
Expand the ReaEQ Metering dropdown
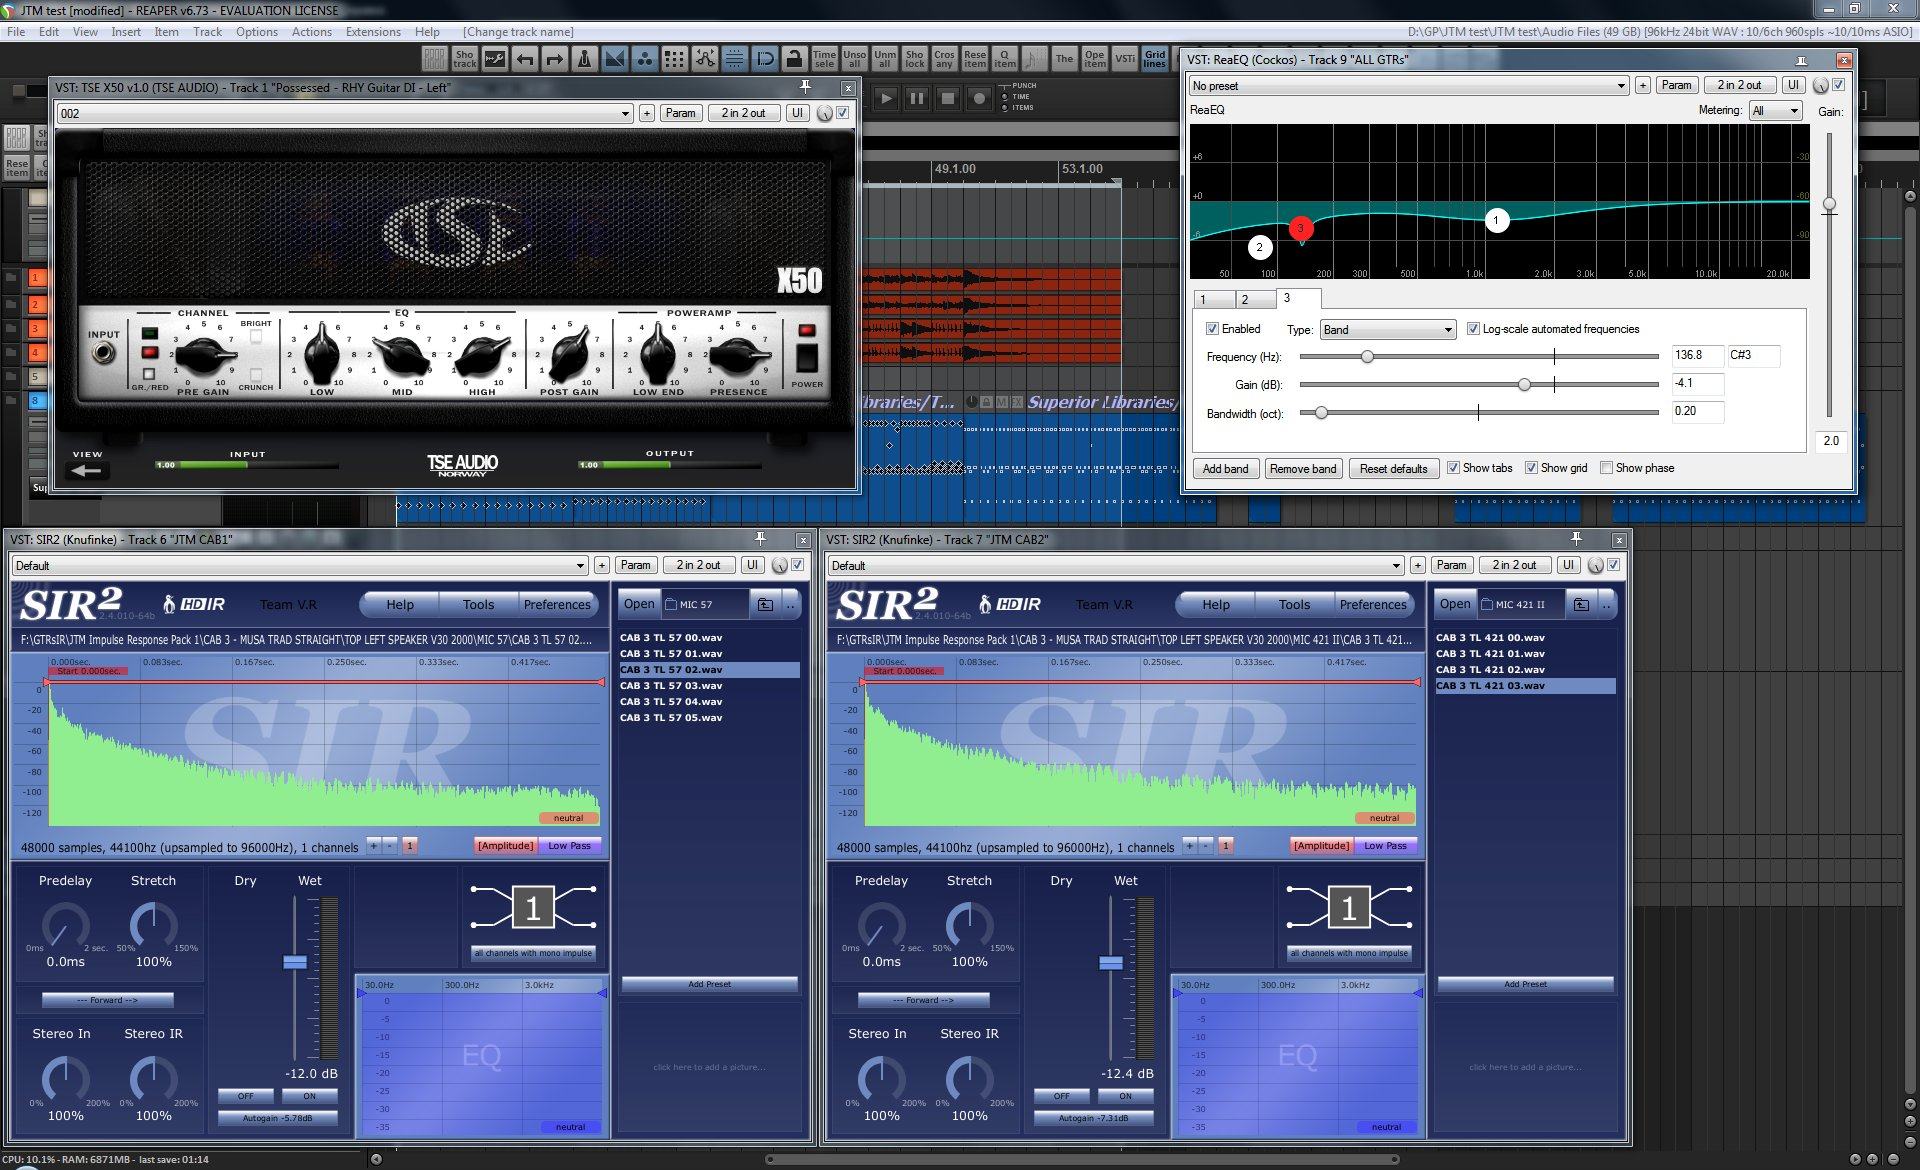click(1775, 111)
